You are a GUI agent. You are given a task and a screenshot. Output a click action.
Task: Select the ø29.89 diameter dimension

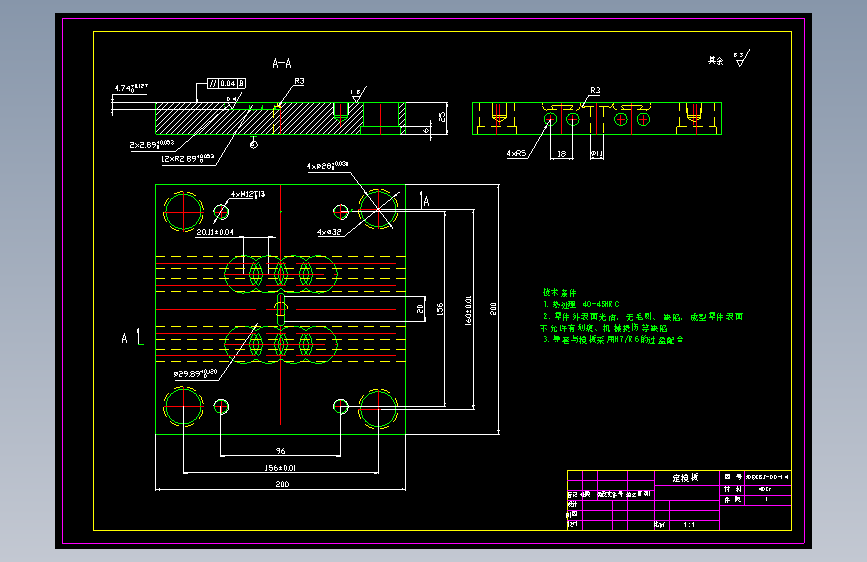[195, 374]
